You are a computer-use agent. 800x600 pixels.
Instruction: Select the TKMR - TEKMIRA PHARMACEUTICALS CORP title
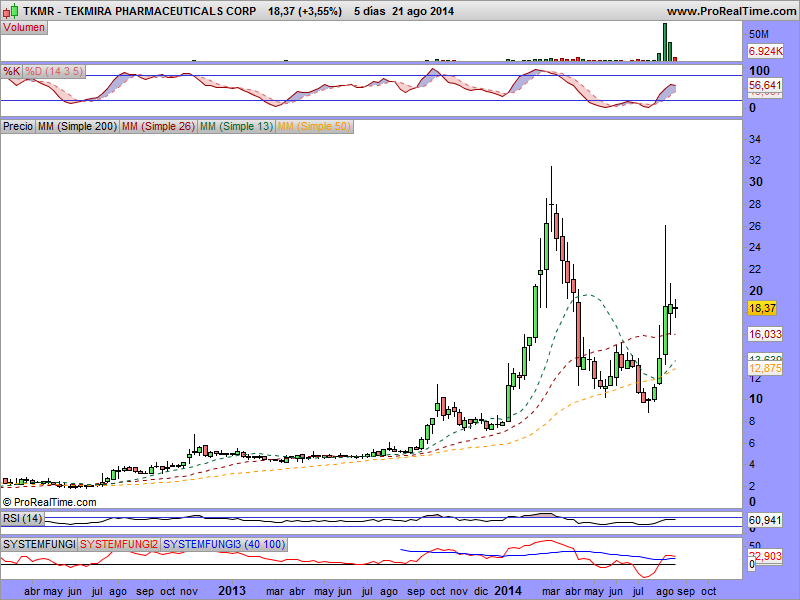coord(139,11)
